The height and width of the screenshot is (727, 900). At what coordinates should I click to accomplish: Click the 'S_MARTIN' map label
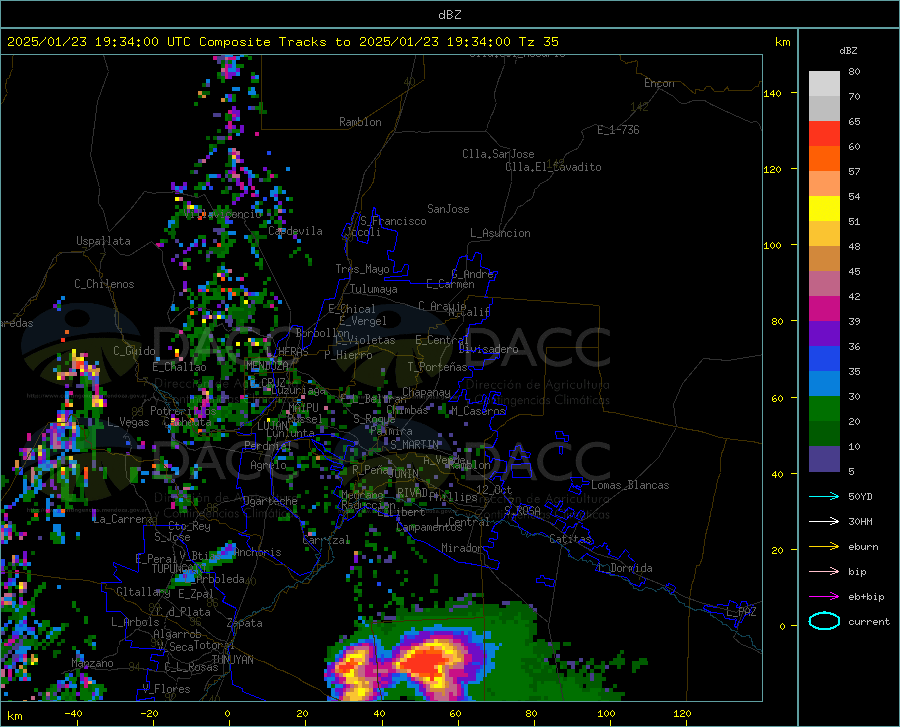point(414,444)
